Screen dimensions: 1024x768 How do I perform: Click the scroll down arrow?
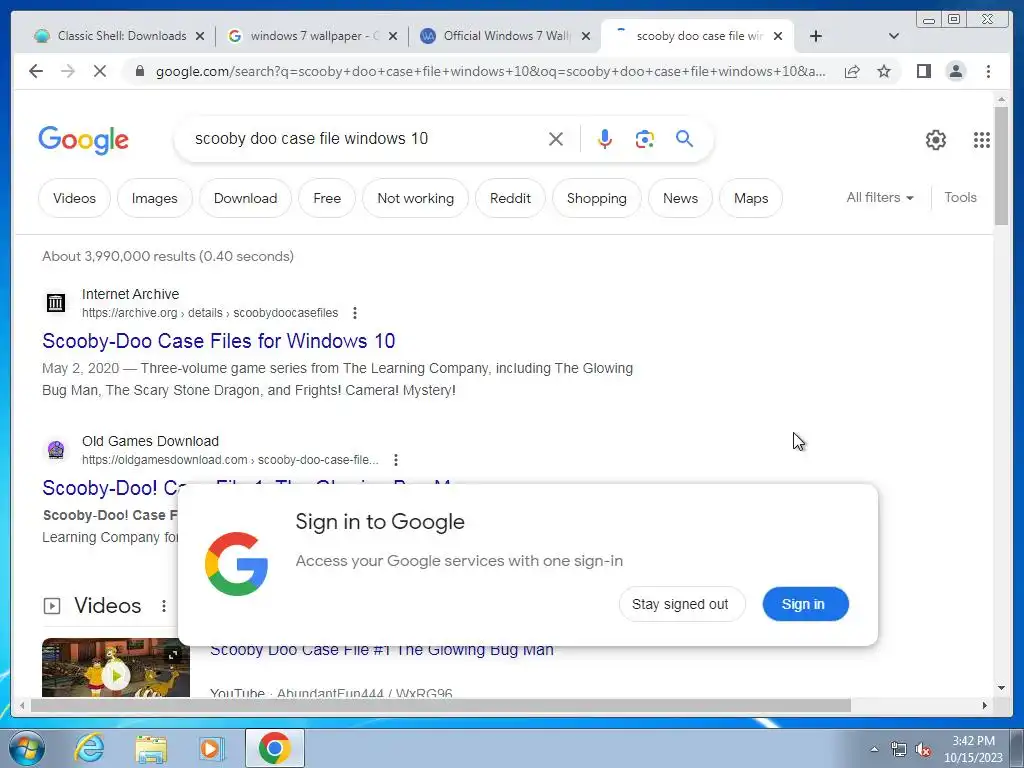[1001, 688]
